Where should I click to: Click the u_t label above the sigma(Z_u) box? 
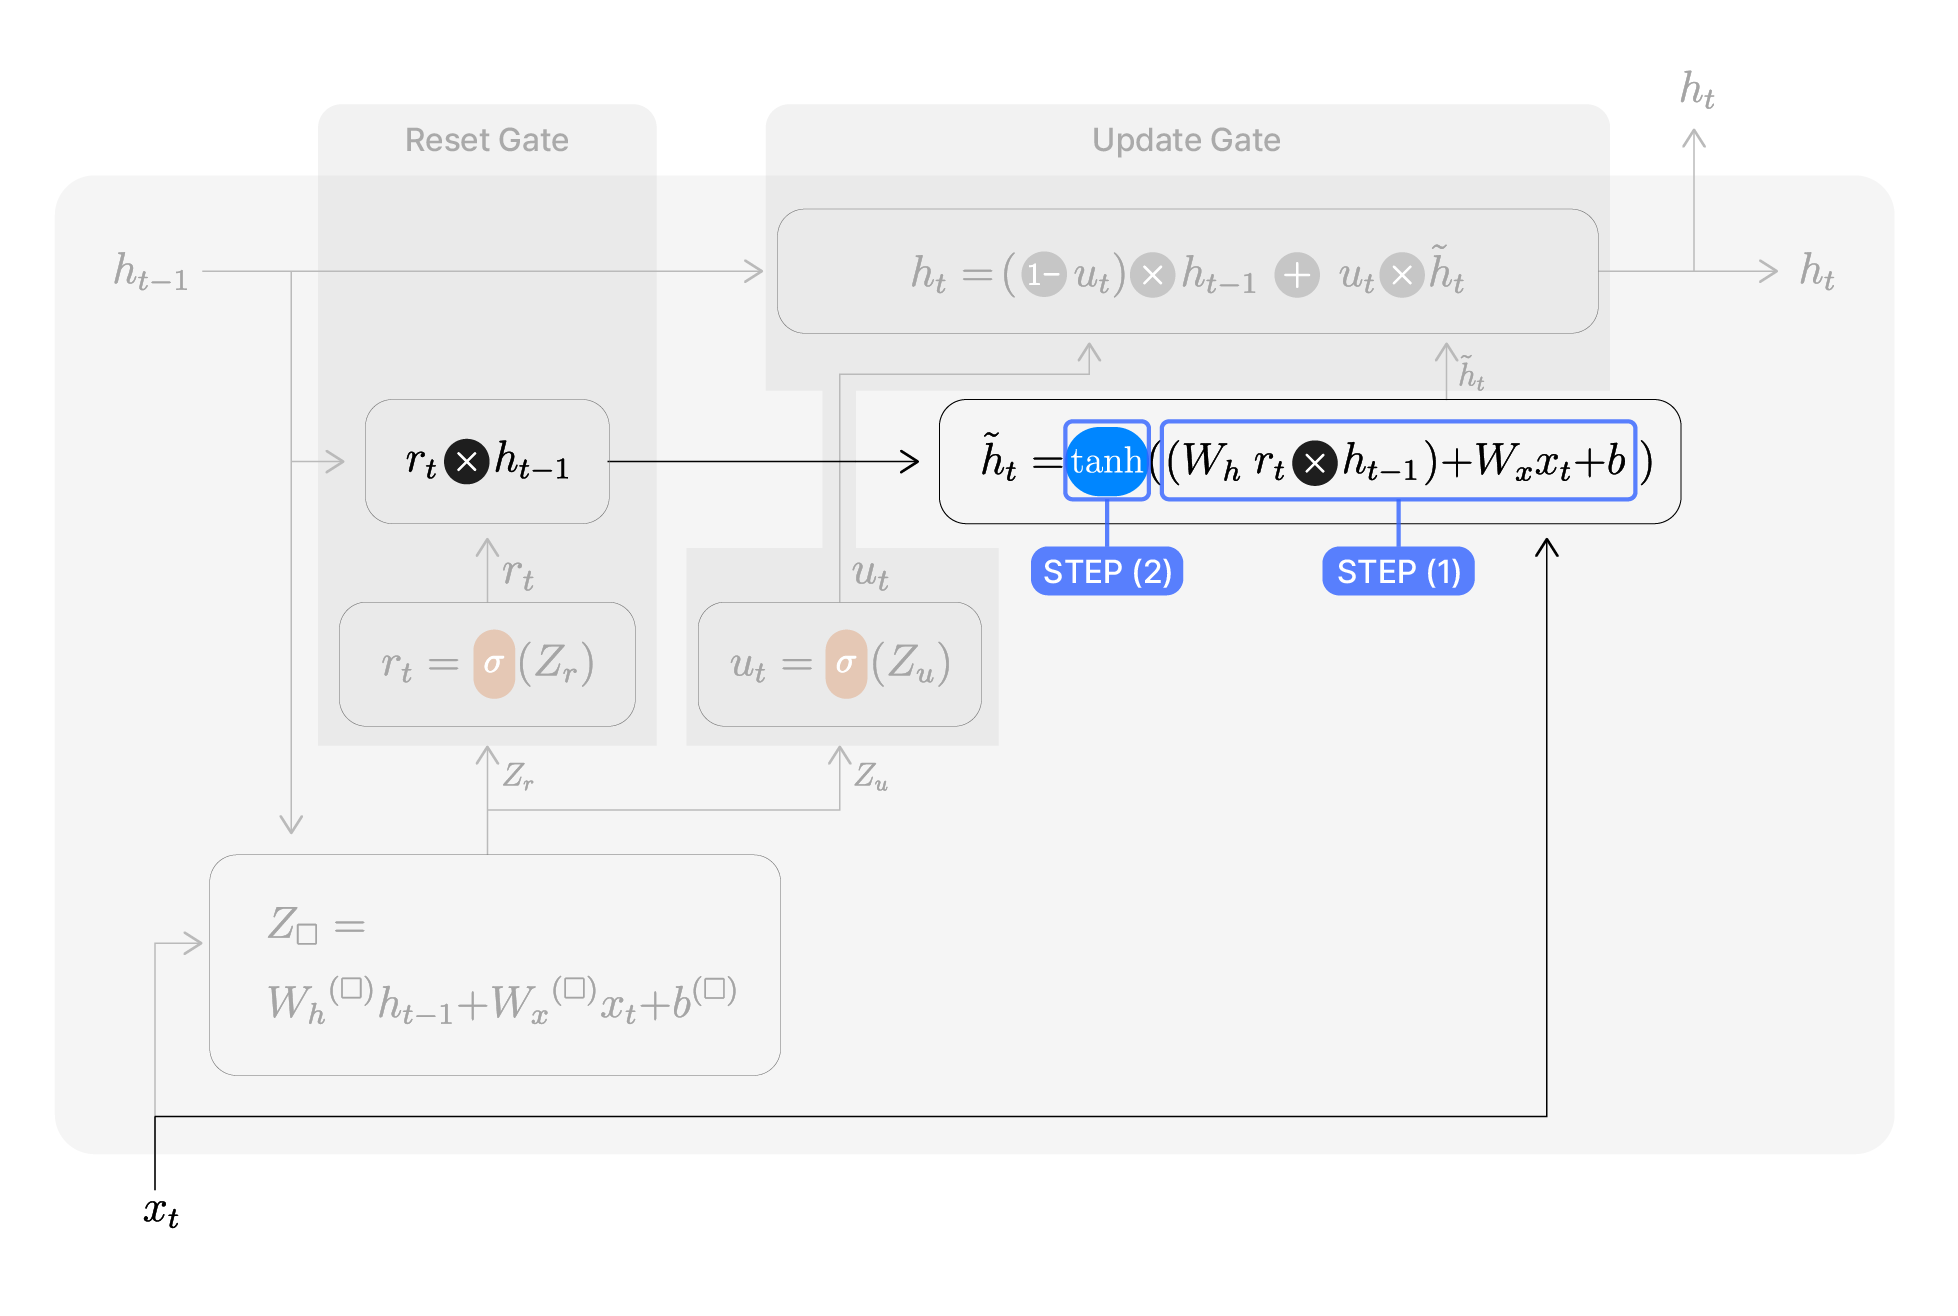[870, 574]
